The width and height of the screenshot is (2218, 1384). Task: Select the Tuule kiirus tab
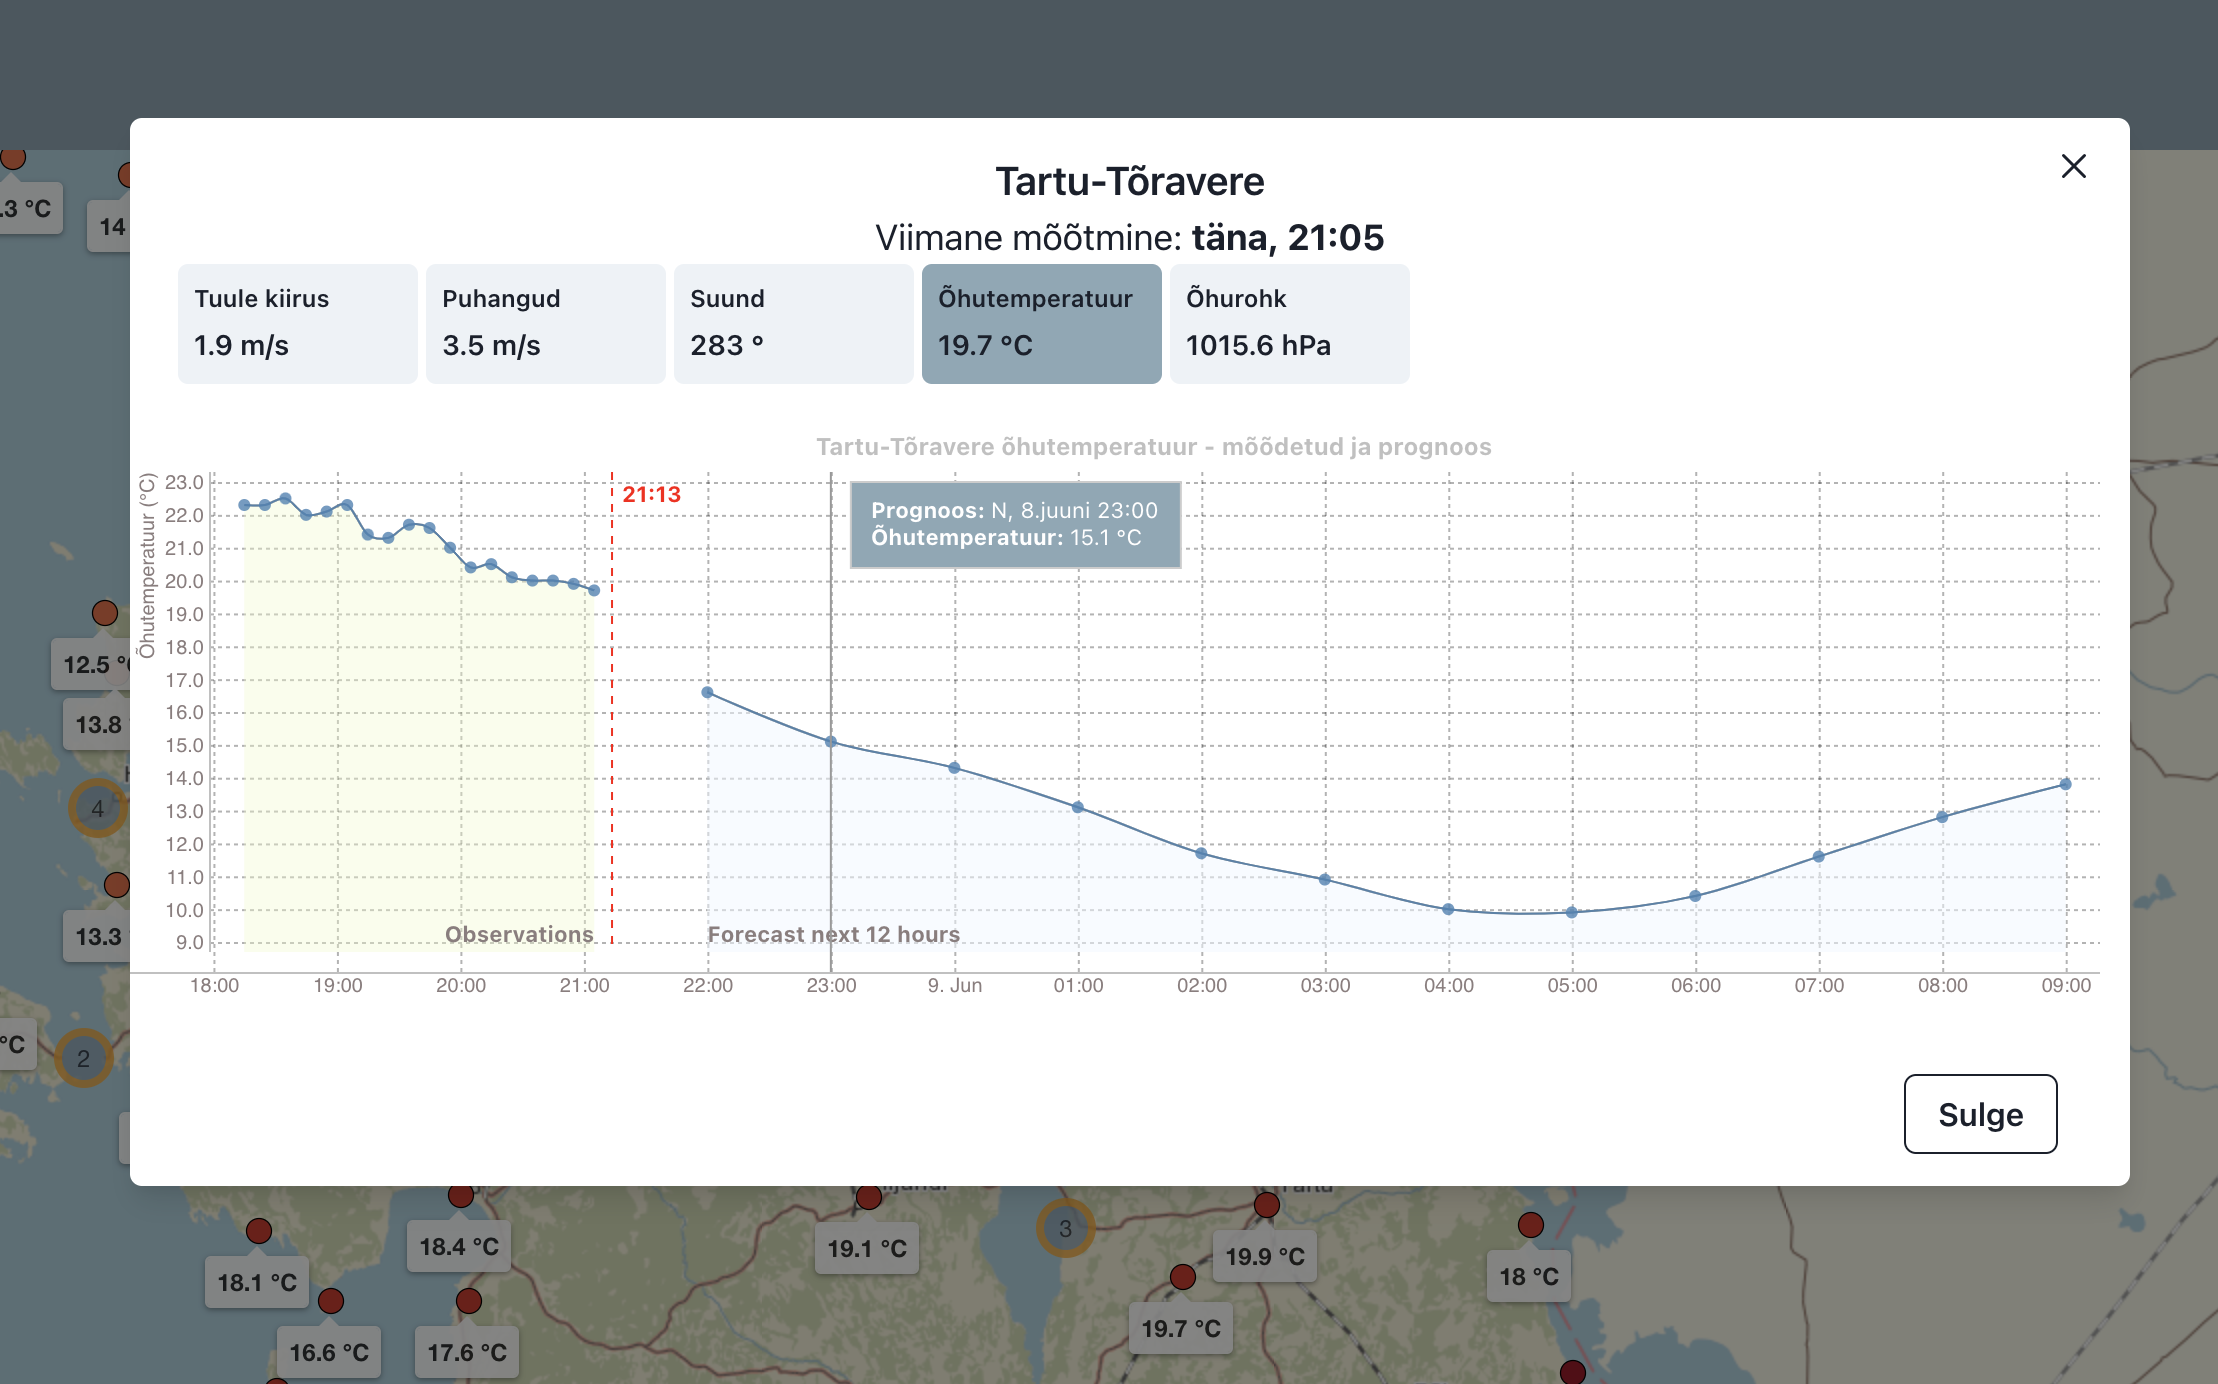(297, 323)
